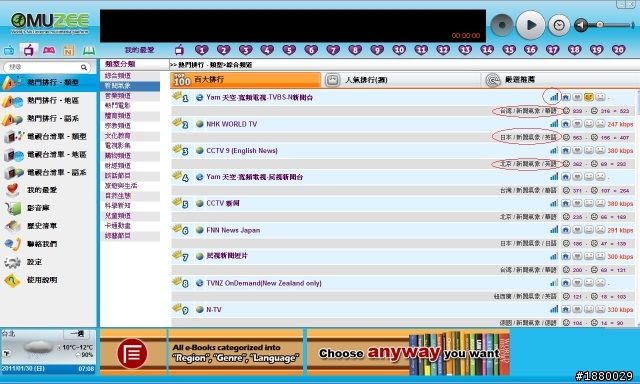Viewport: 640px width, 384px height.
Task: Start playback with the play button
Action: pos(530,25)
